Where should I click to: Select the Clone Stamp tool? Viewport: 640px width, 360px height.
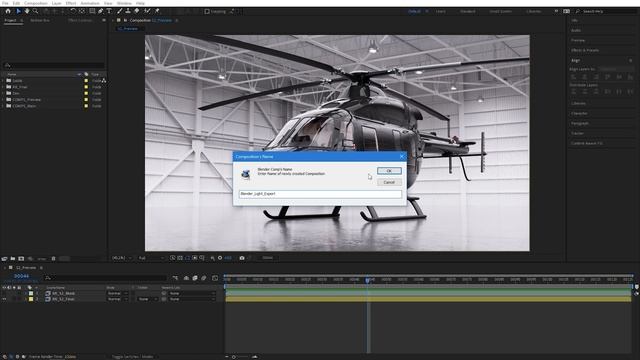(128, 11)
